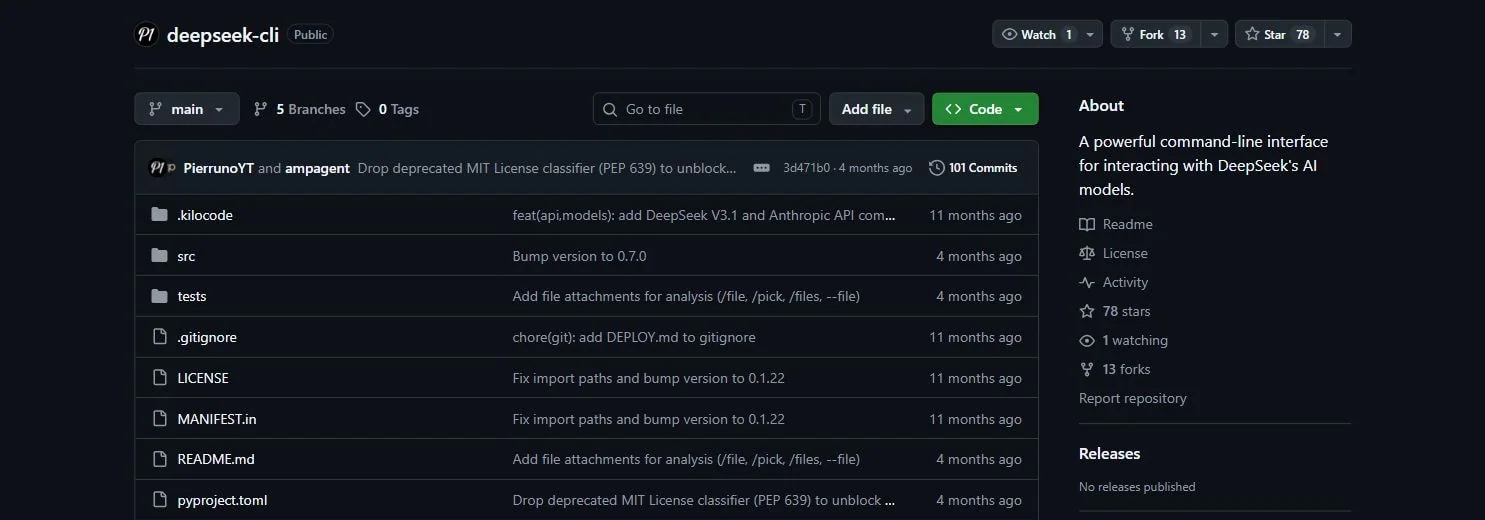Expand the Watch notifications dropdown arrow
The height and width of the screenshot is (520, 1485).
coord(1090,34)
